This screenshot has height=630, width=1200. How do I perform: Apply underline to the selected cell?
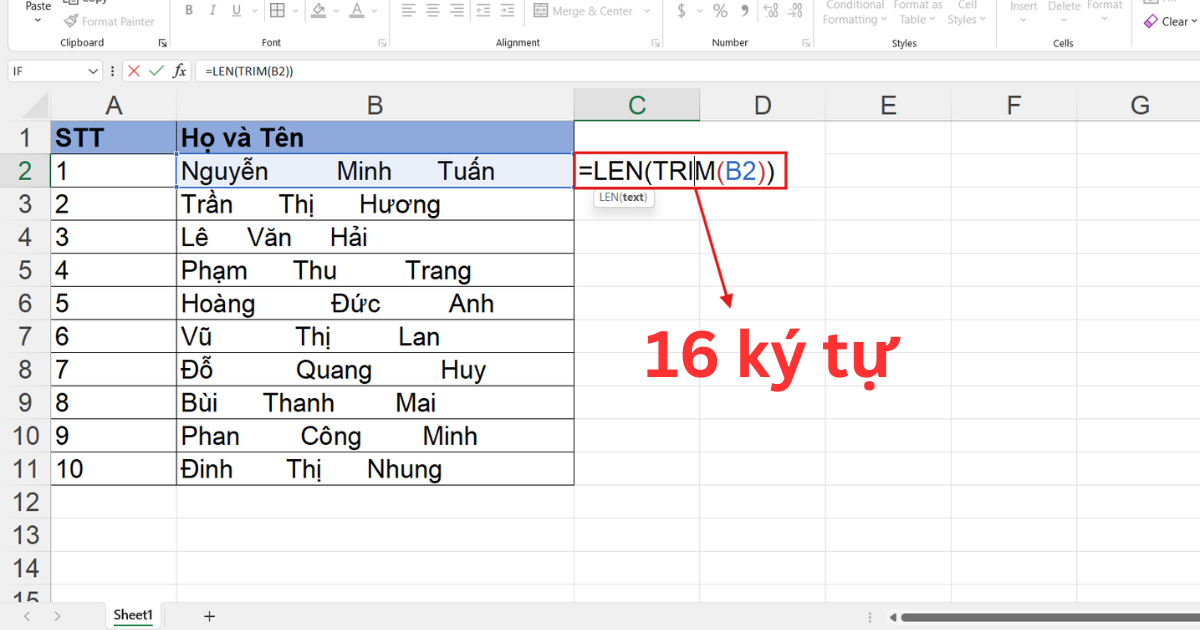[234, 11]
